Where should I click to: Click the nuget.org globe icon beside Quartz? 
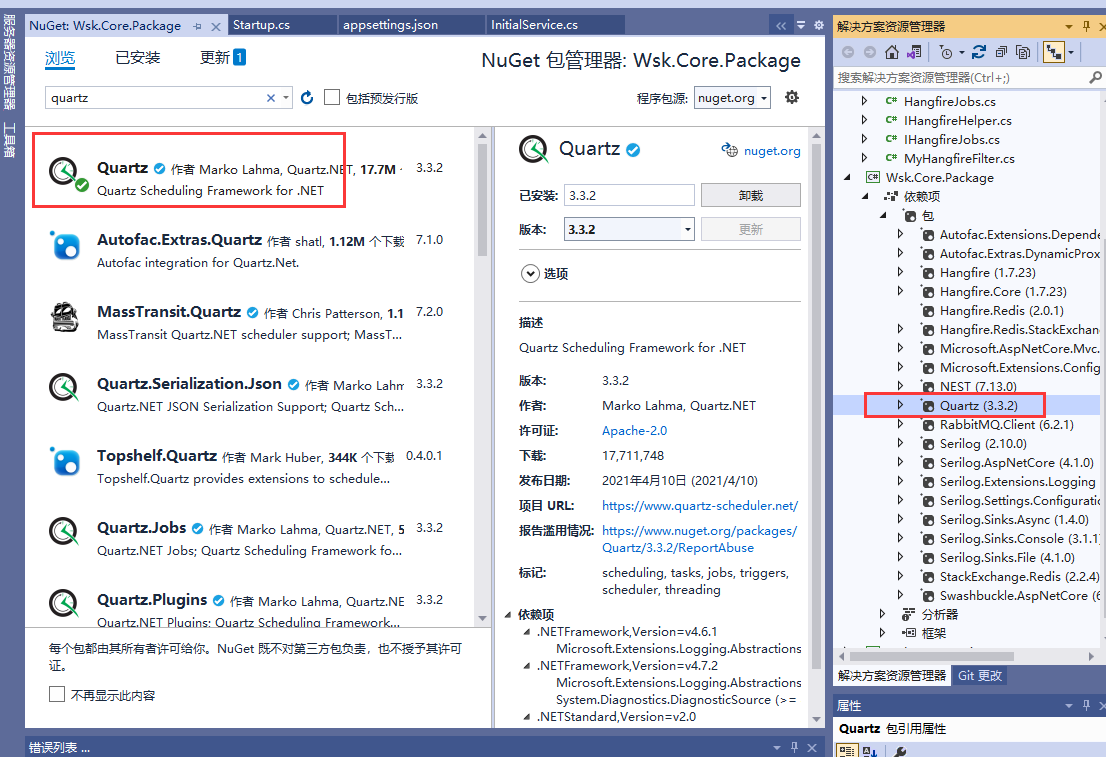pyautogui.click(x=728, y=149)
